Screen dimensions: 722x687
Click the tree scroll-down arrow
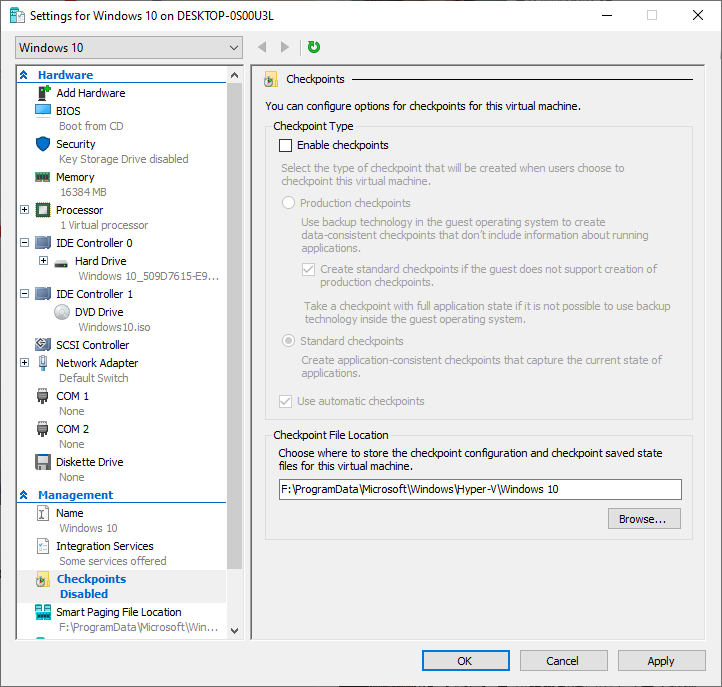(x=234, y=631)
